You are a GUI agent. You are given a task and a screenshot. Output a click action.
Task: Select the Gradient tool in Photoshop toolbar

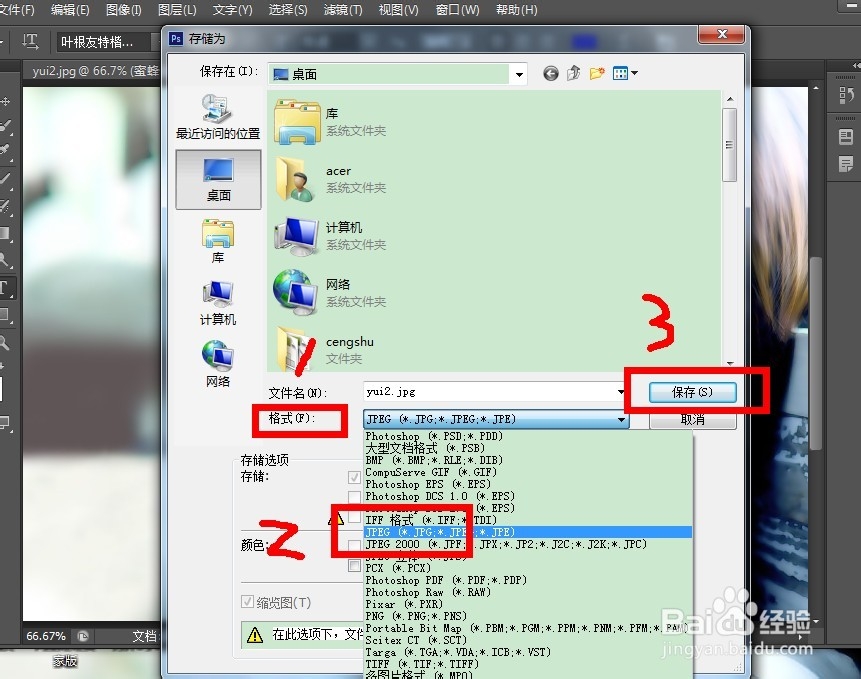(5, 233)
